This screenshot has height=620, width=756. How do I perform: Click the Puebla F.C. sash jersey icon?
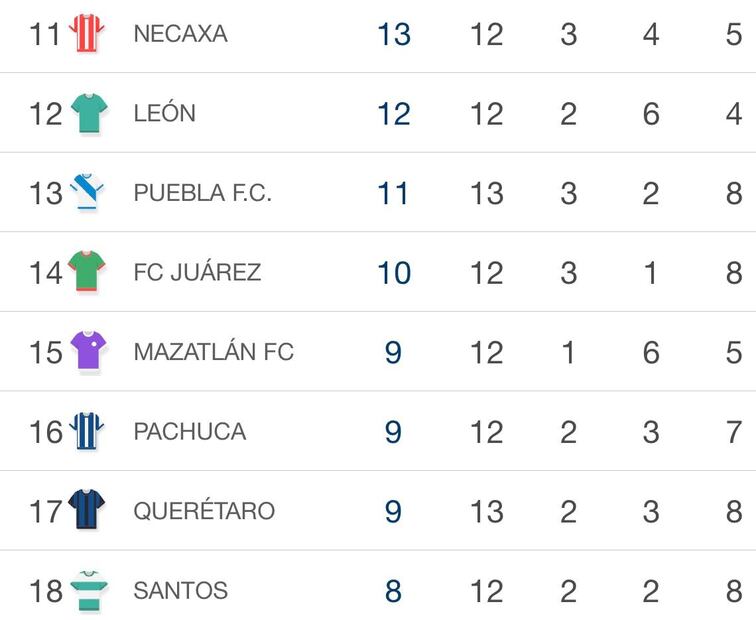[88, 192]
